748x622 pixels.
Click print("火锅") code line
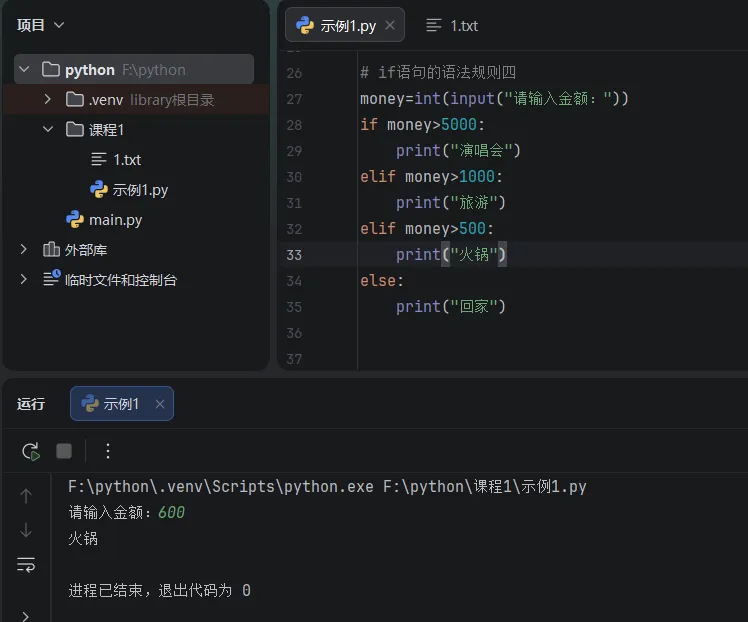(x=451, y=255)
